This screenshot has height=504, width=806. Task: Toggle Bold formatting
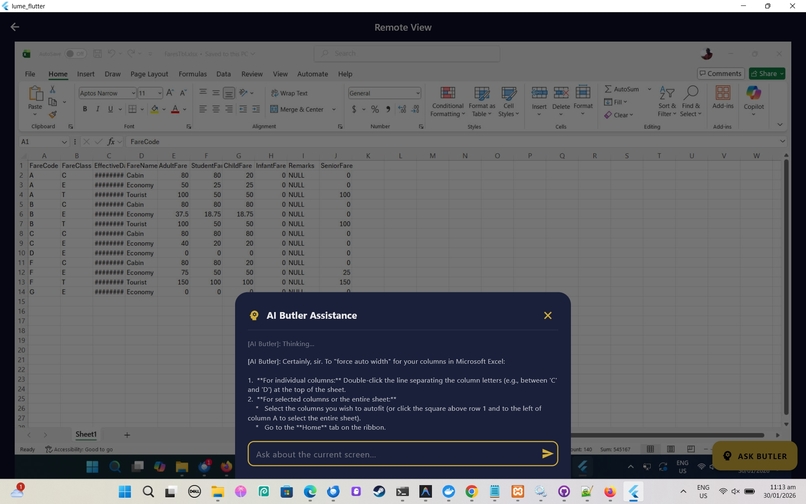coord(85,109)
